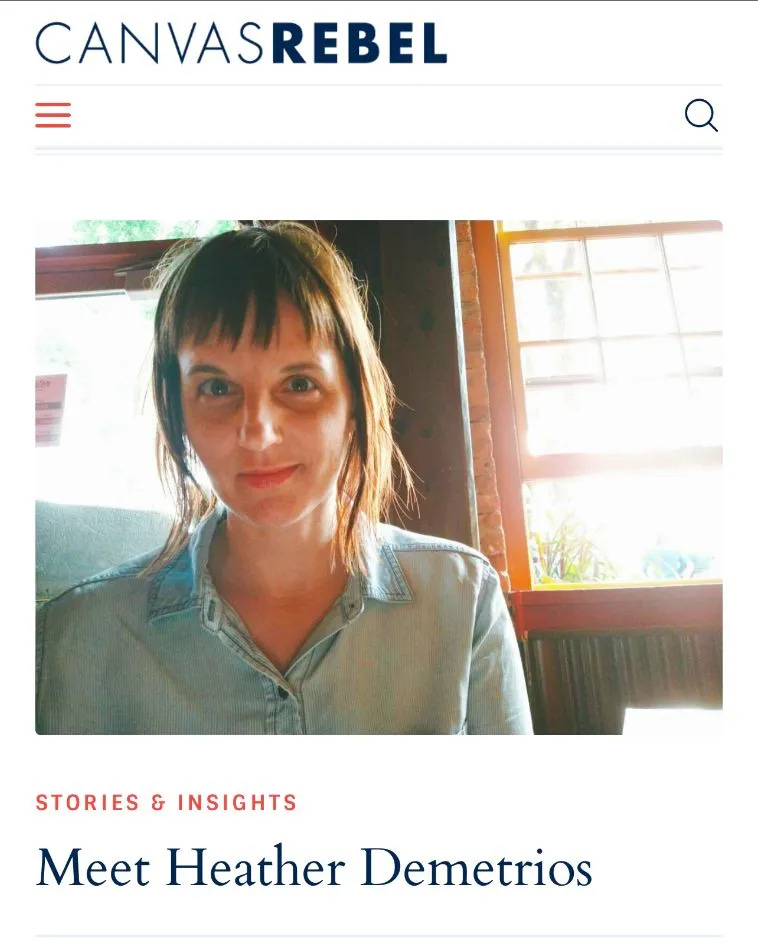Viewport: 758px width, 949px height.
Task: Click the word Meet in the headline
Action: (x=93, y=867)
